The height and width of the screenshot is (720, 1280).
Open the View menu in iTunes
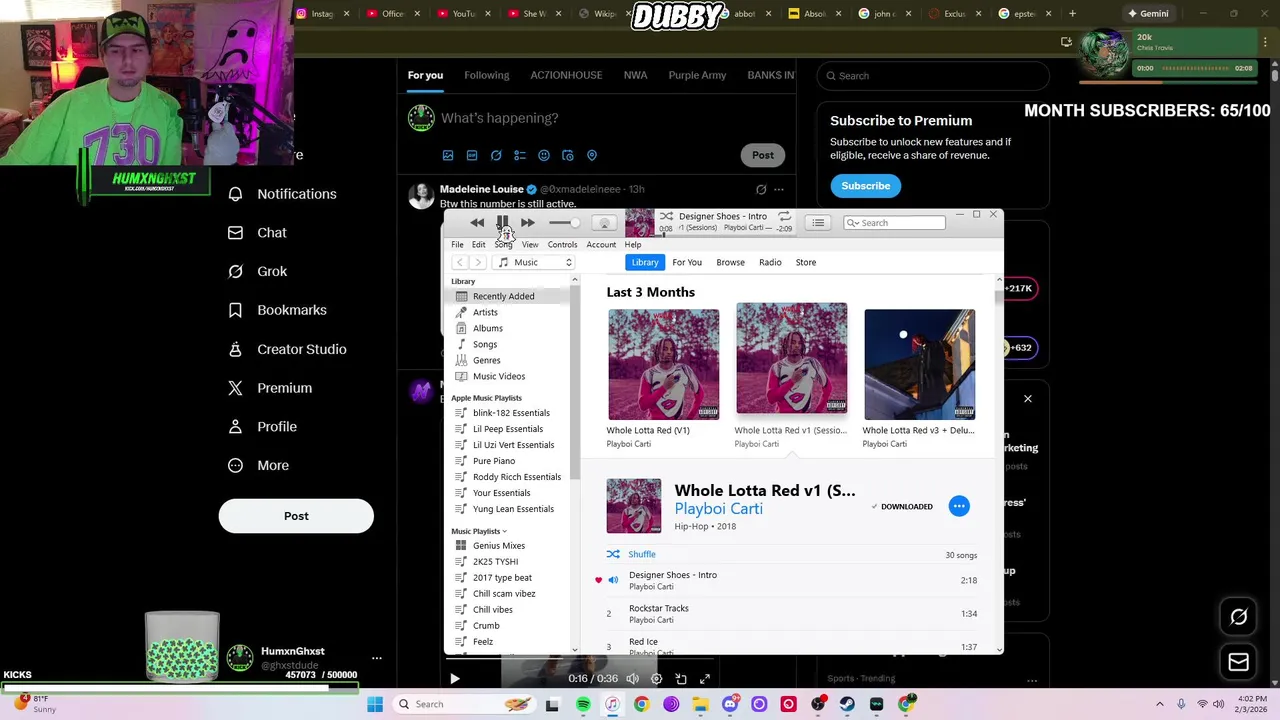coord(530,245)
